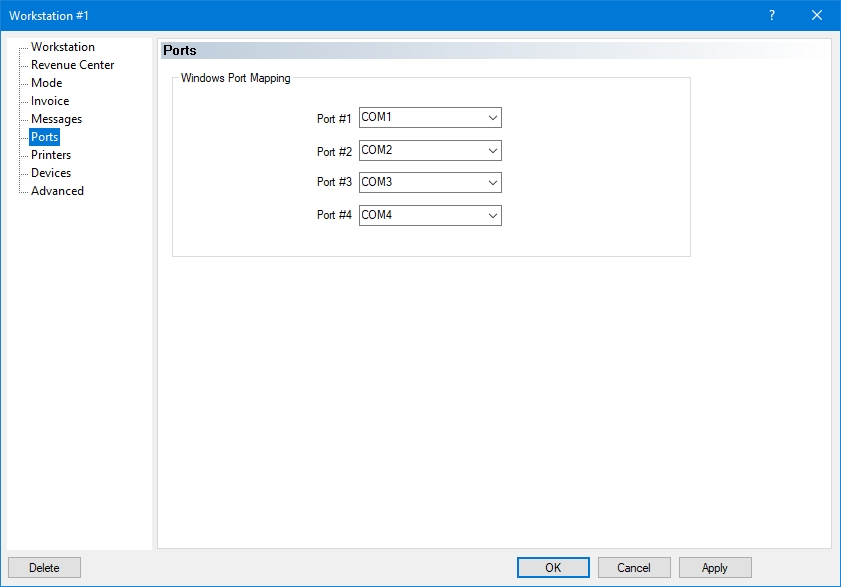The height and width of the screenshot is (587, 841).
Task: Click the help question mark icon
Action: tap(771, 15)
